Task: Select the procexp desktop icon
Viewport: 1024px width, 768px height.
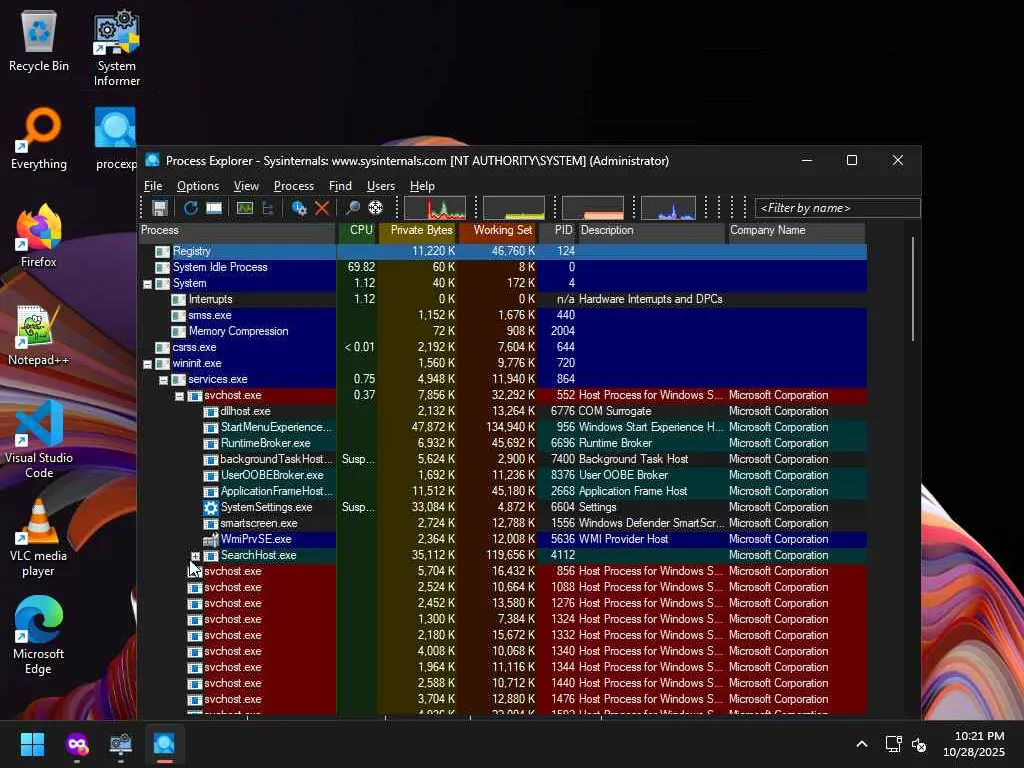Action: (116, 139)
